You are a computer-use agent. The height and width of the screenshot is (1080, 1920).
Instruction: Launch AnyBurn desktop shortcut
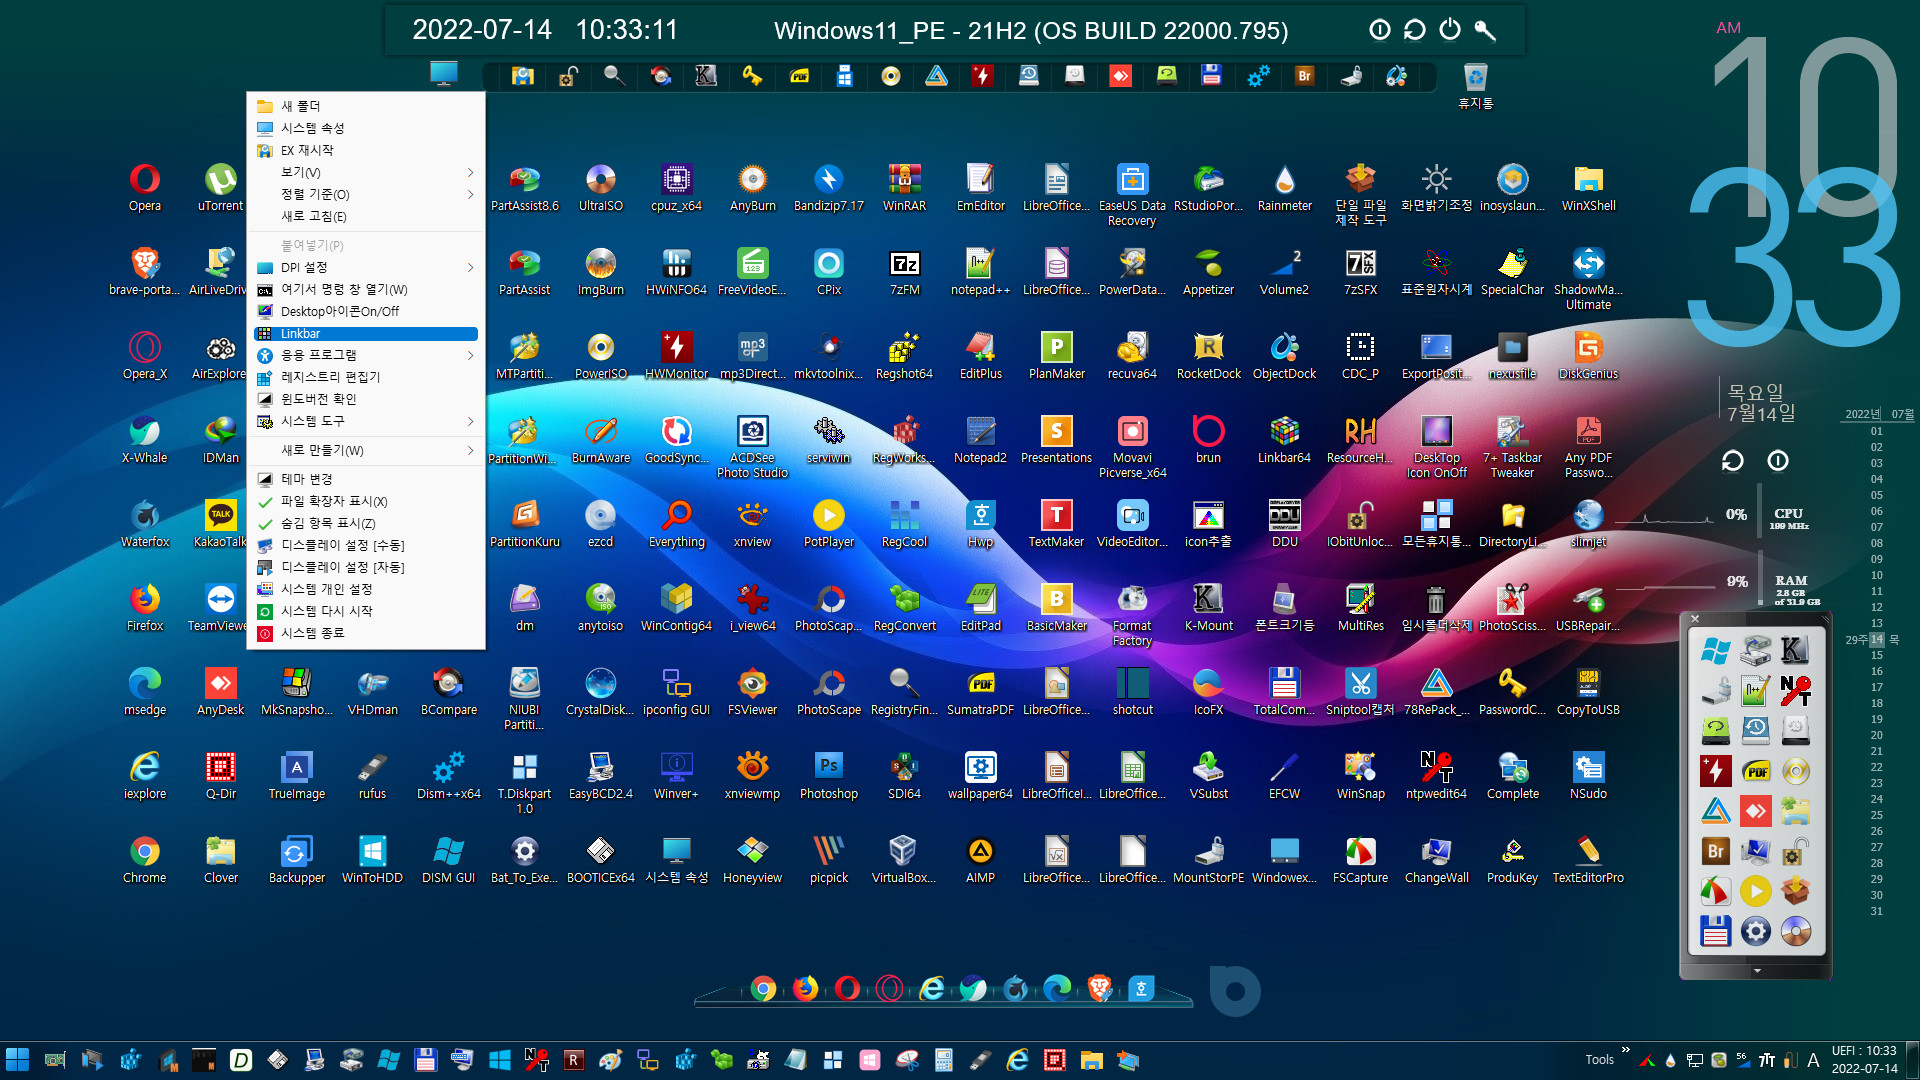coord(752,187)
